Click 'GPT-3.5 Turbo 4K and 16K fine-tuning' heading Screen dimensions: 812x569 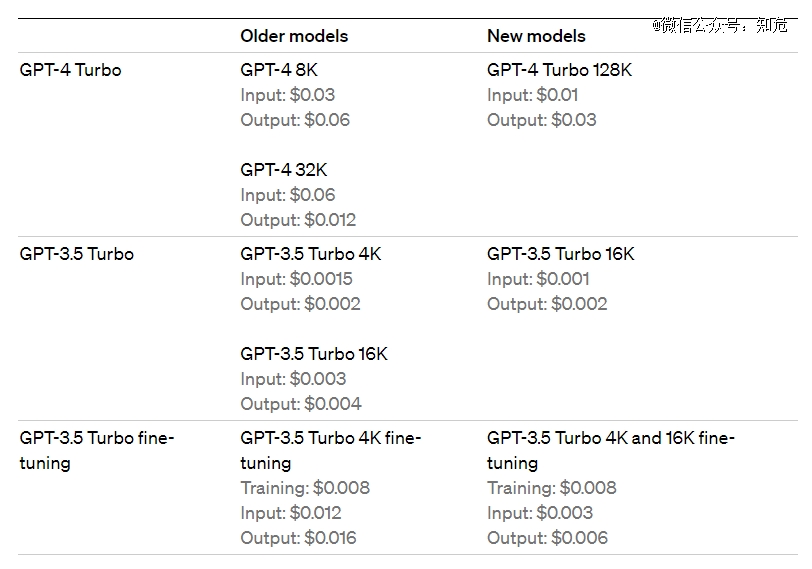[x=611, y=450]
